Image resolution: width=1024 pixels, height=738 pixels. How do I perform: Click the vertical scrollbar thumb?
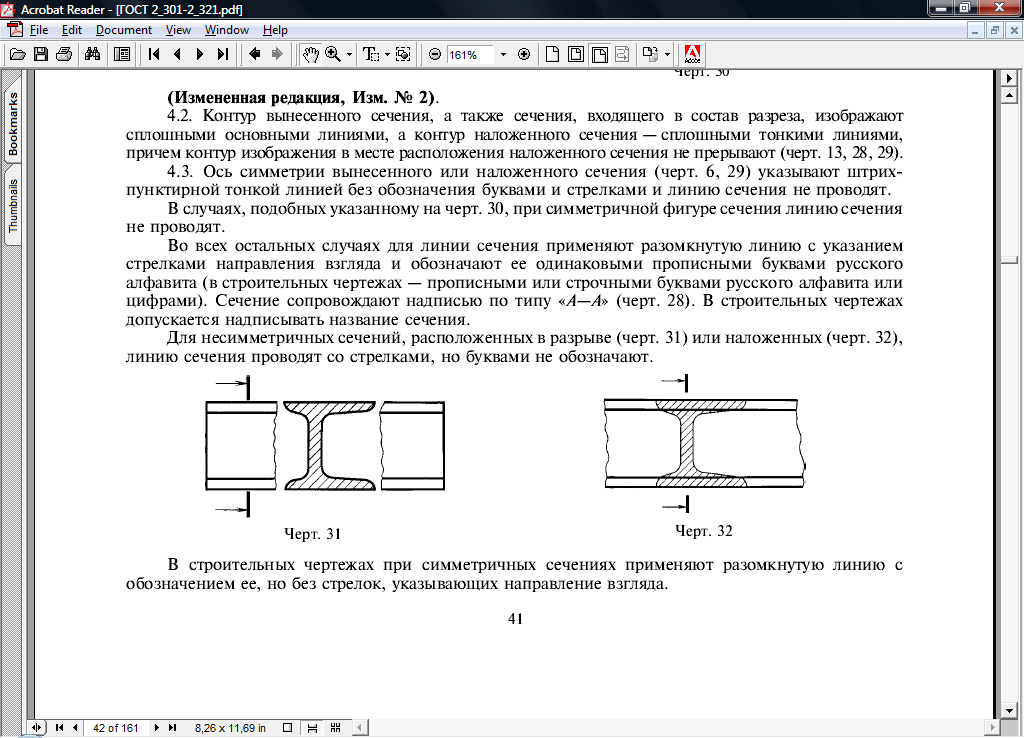click(x=1010, y=261)
